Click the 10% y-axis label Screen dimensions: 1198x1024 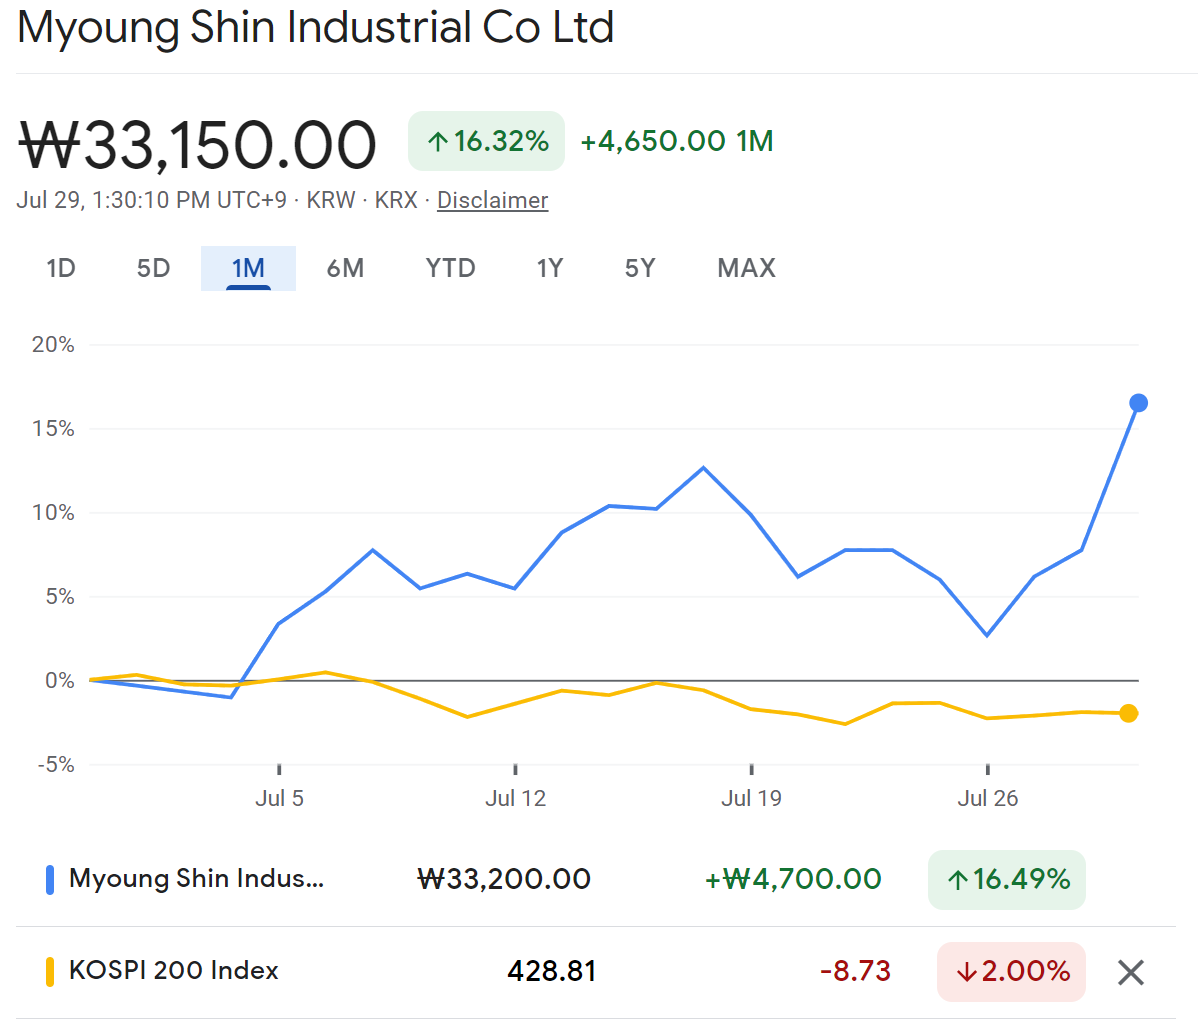point(53,513)
